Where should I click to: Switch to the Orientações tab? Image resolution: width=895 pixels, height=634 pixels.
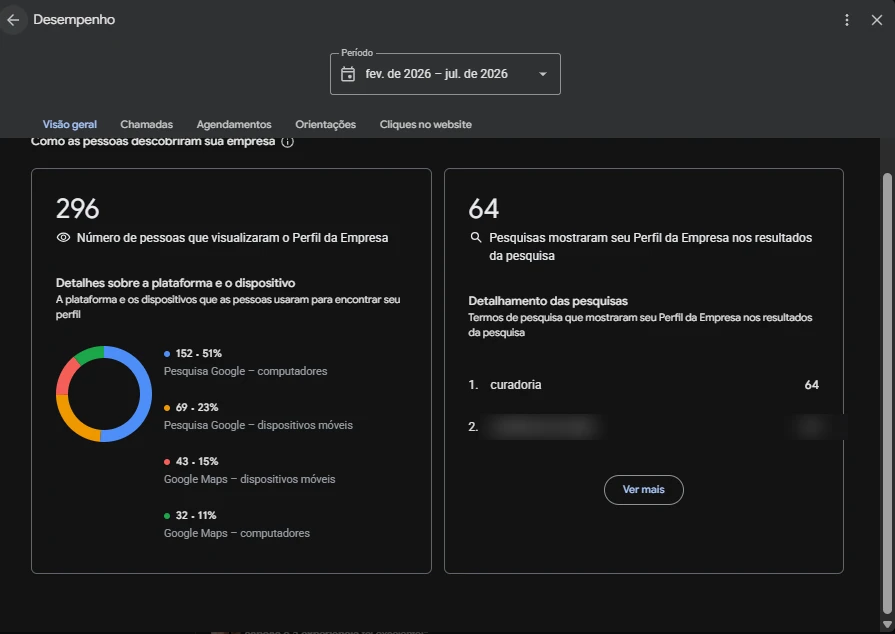tap(325, 124)
